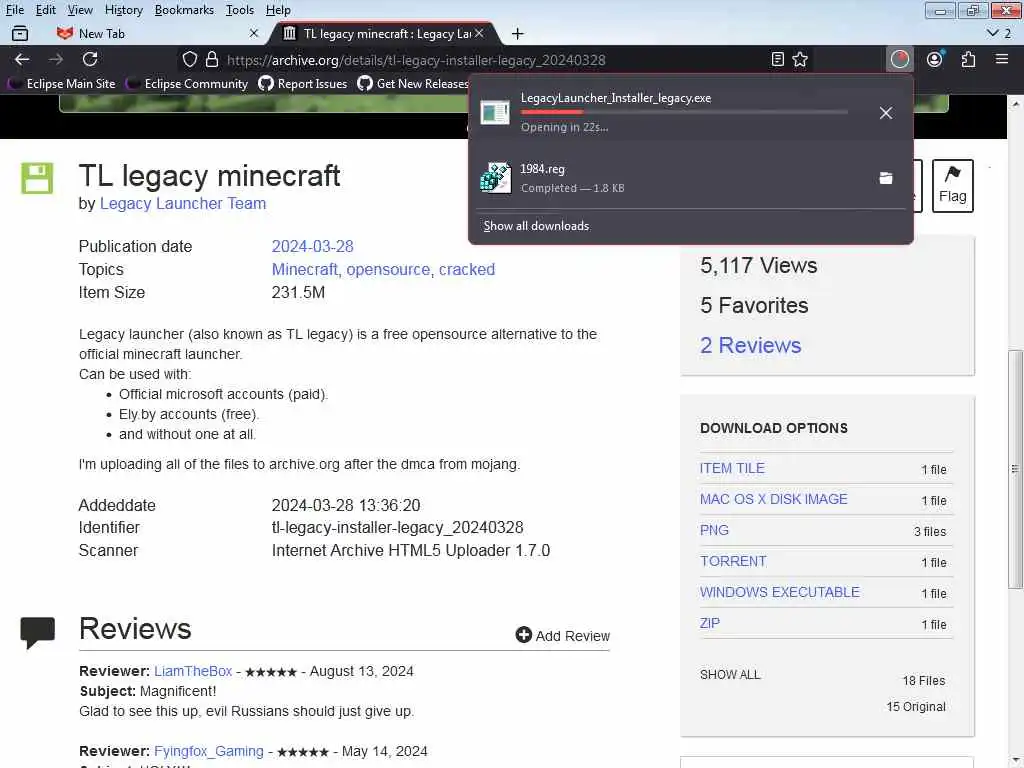This screenshot has height=768, width=1024.
Task: Open the downloads toolbar button
Action: point(900,59)
